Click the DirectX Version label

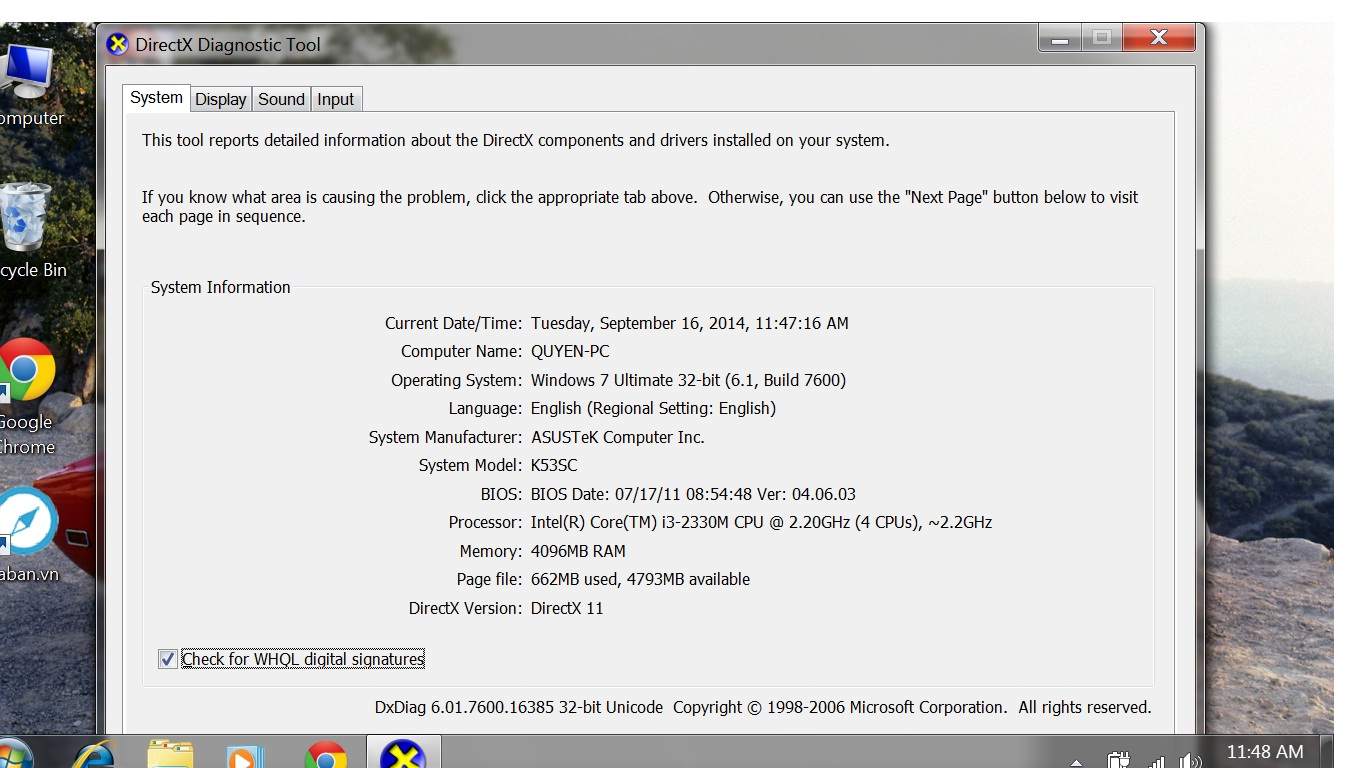tap(465, 608)
